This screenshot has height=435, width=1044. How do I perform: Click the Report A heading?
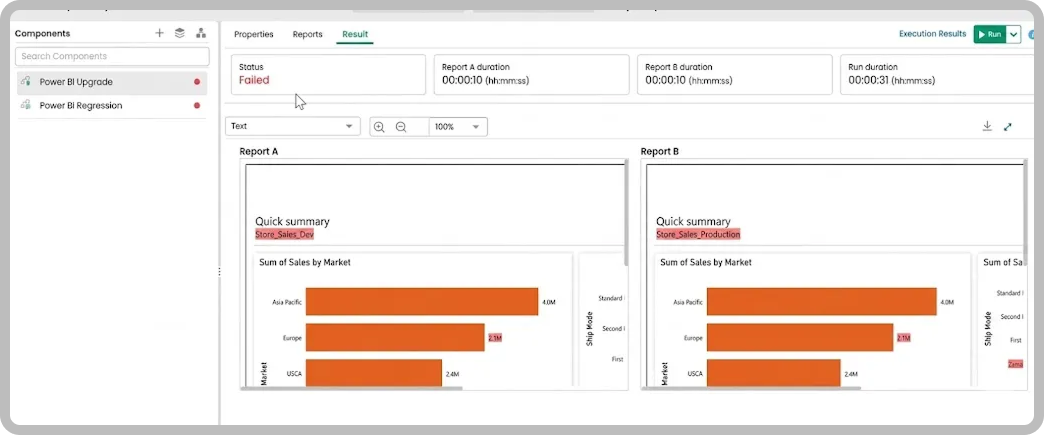click(x=258, y=151)
